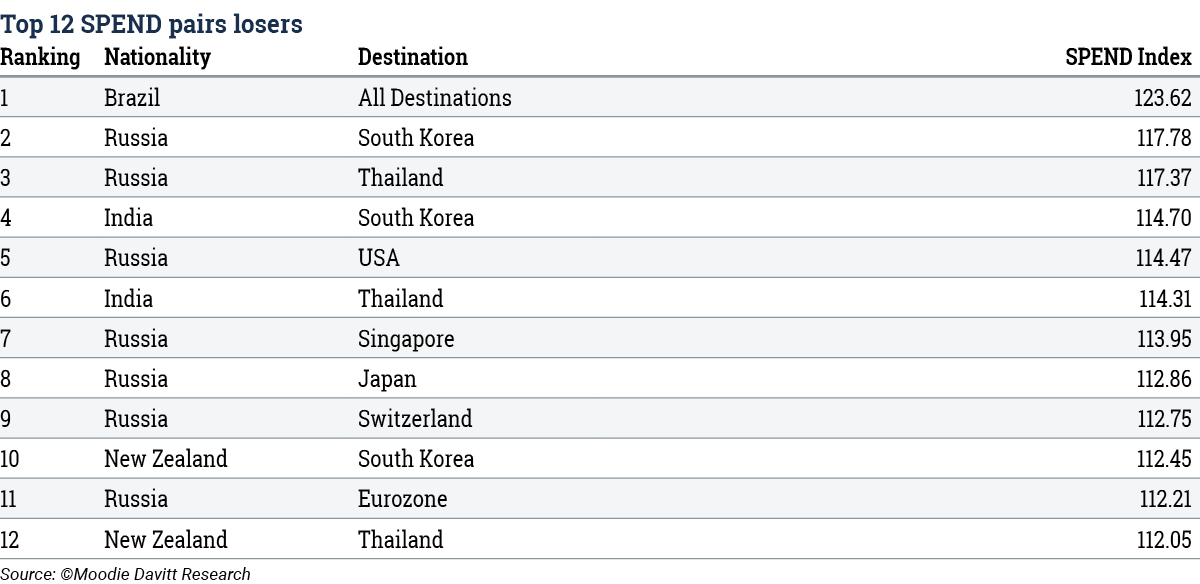Click the SPEND Index column header
1200x584 pixels.
(x=1128, y=57)
